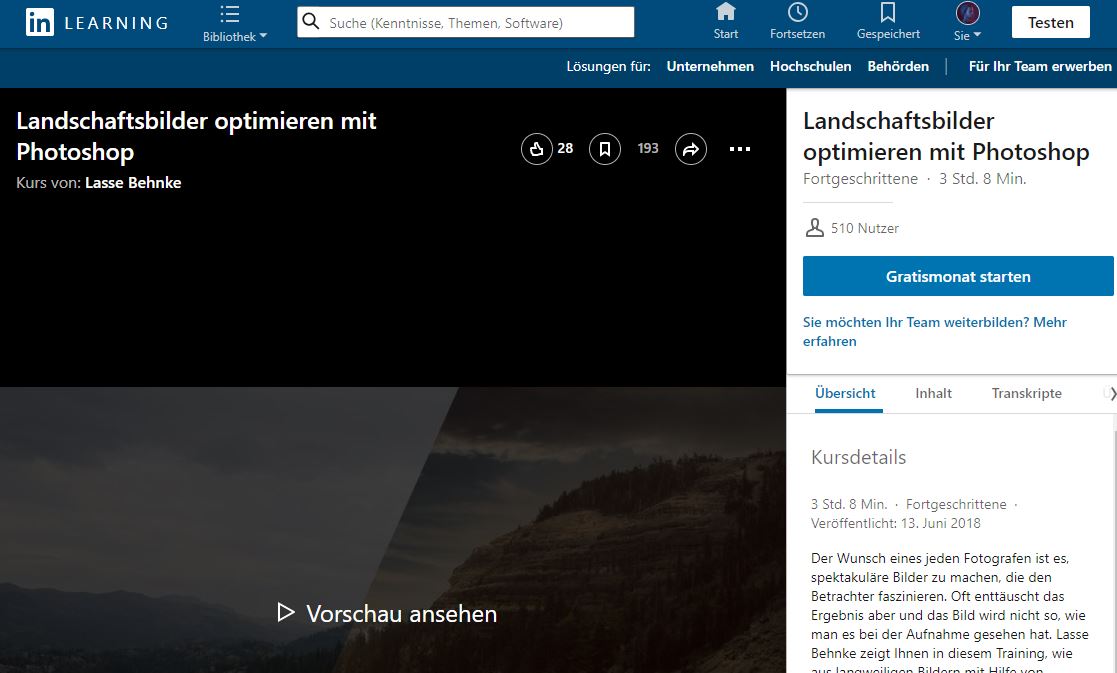The image size is (1117, 673).
Task: Open the Bibliothek library dropdown
Action: (234, 24)
